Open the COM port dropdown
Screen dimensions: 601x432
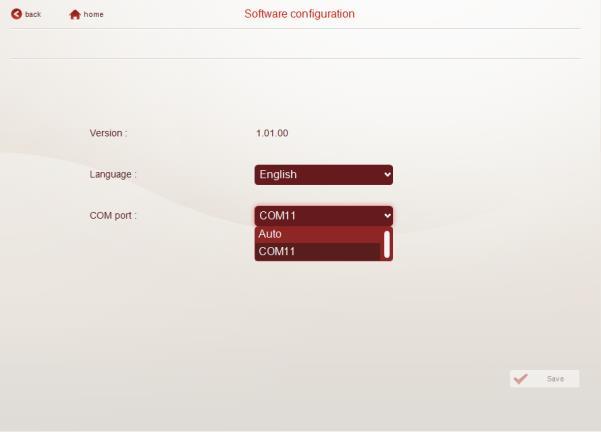(323, 216)
